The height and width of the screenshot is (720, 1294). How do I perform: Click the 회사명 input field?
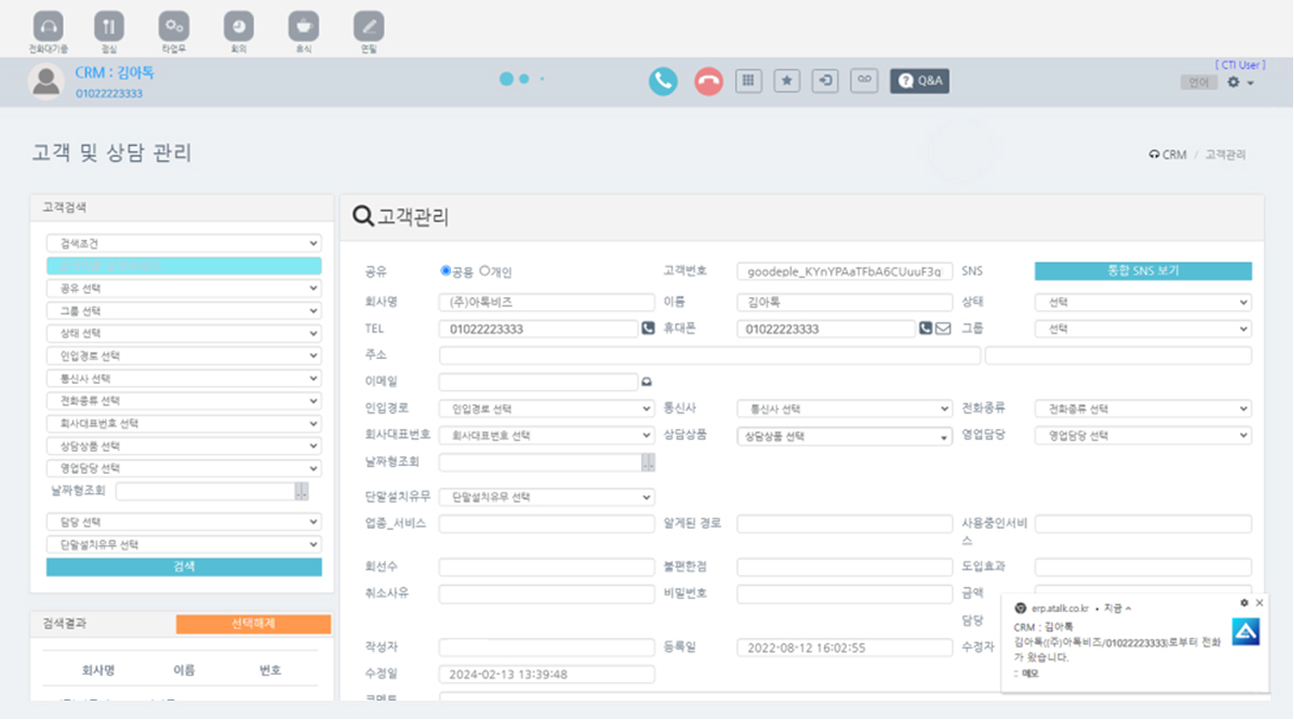[x=546, y=302]
